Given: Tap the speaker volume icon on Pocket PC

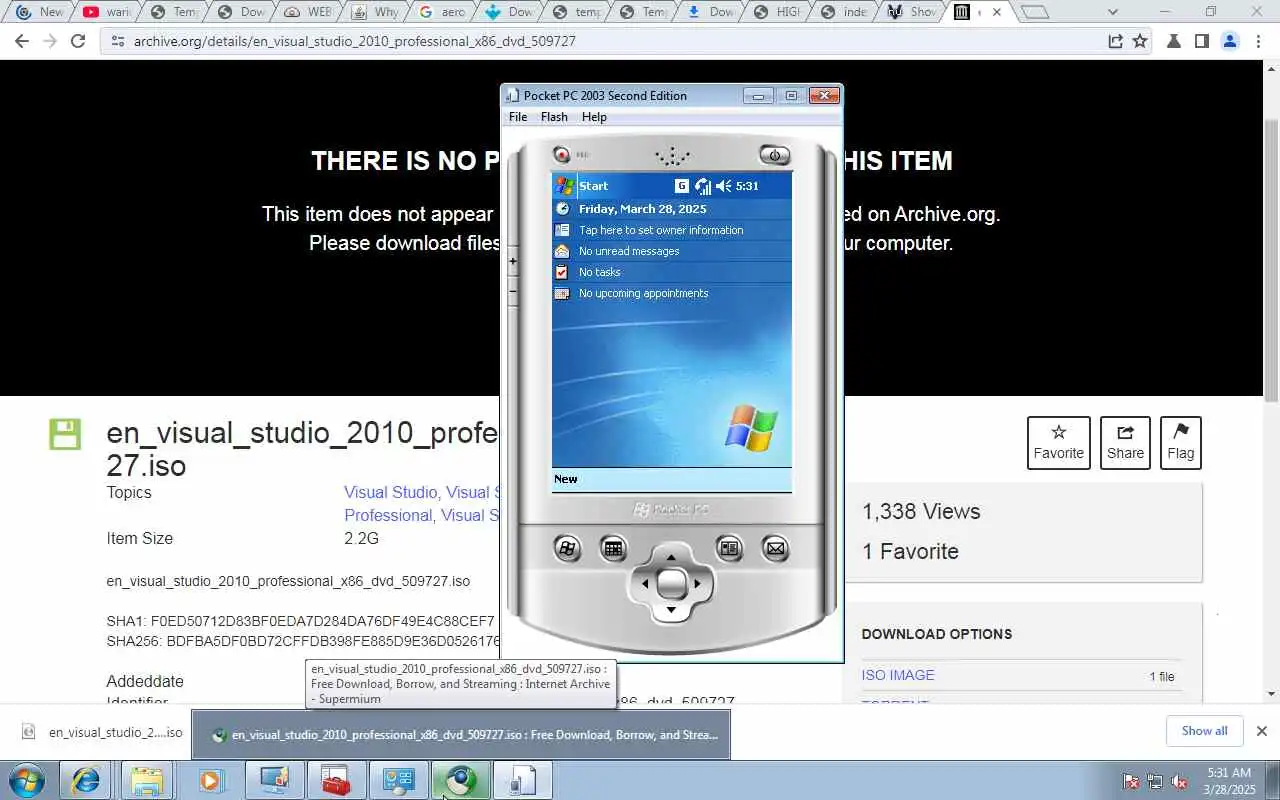Looking at the screenshot, I should pos(724,186).
